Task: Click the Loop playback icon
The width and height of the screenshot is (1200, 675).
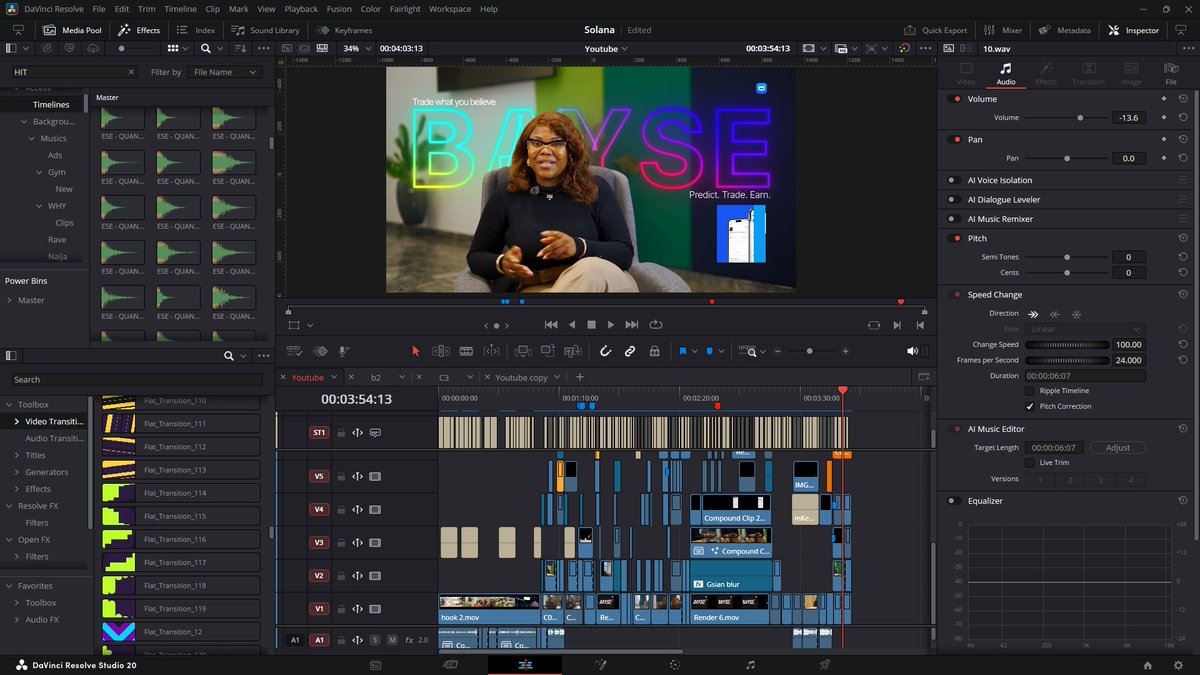Action: [656, 325]
